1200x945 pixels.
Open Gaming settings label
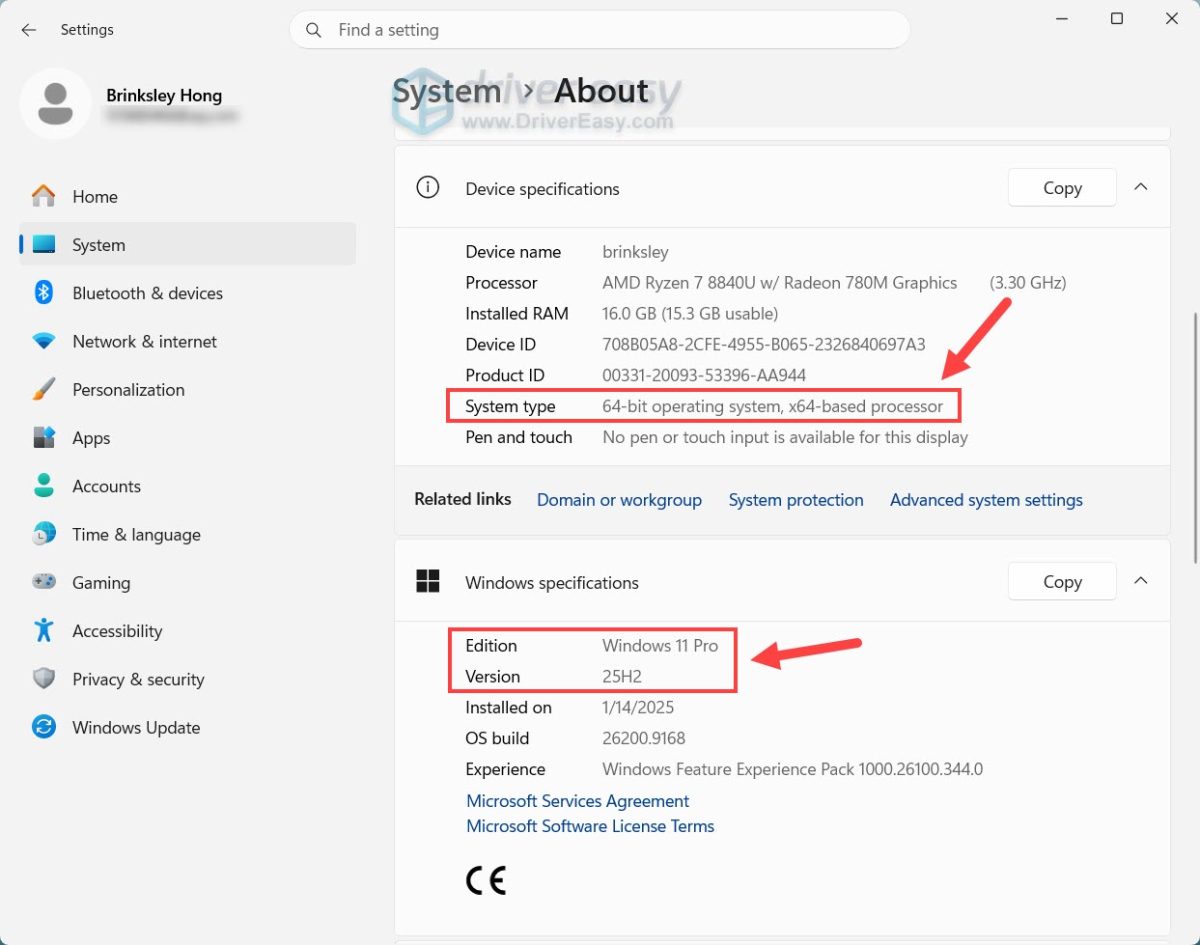(101, 583)
